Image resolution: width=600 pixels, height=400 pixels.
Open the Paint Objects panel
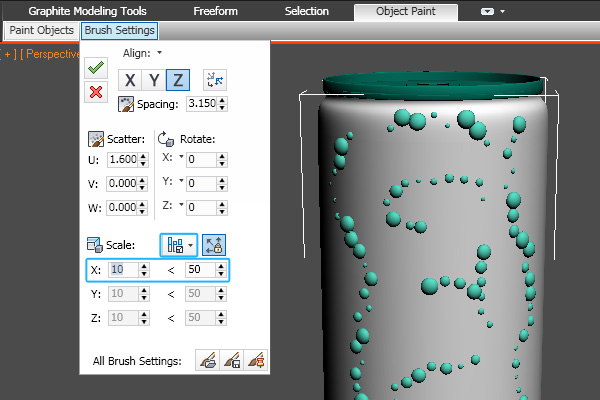pos(41,30)
